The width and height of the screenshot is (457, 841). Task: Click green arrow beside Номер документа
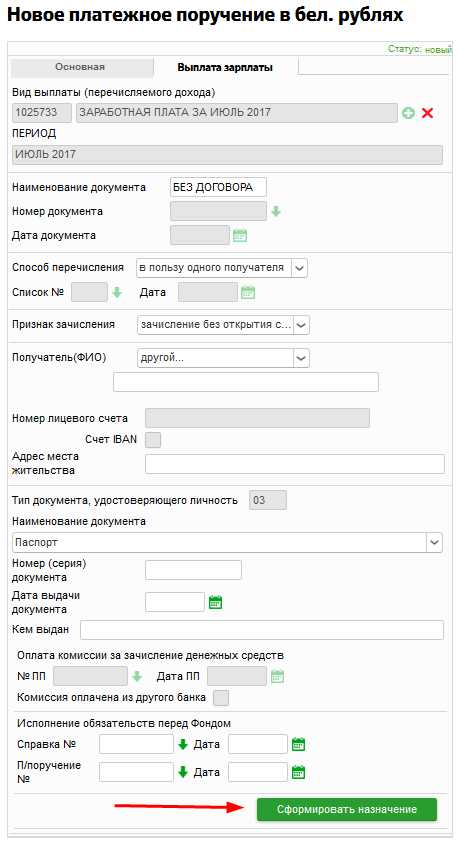click(x=276, y=211)
